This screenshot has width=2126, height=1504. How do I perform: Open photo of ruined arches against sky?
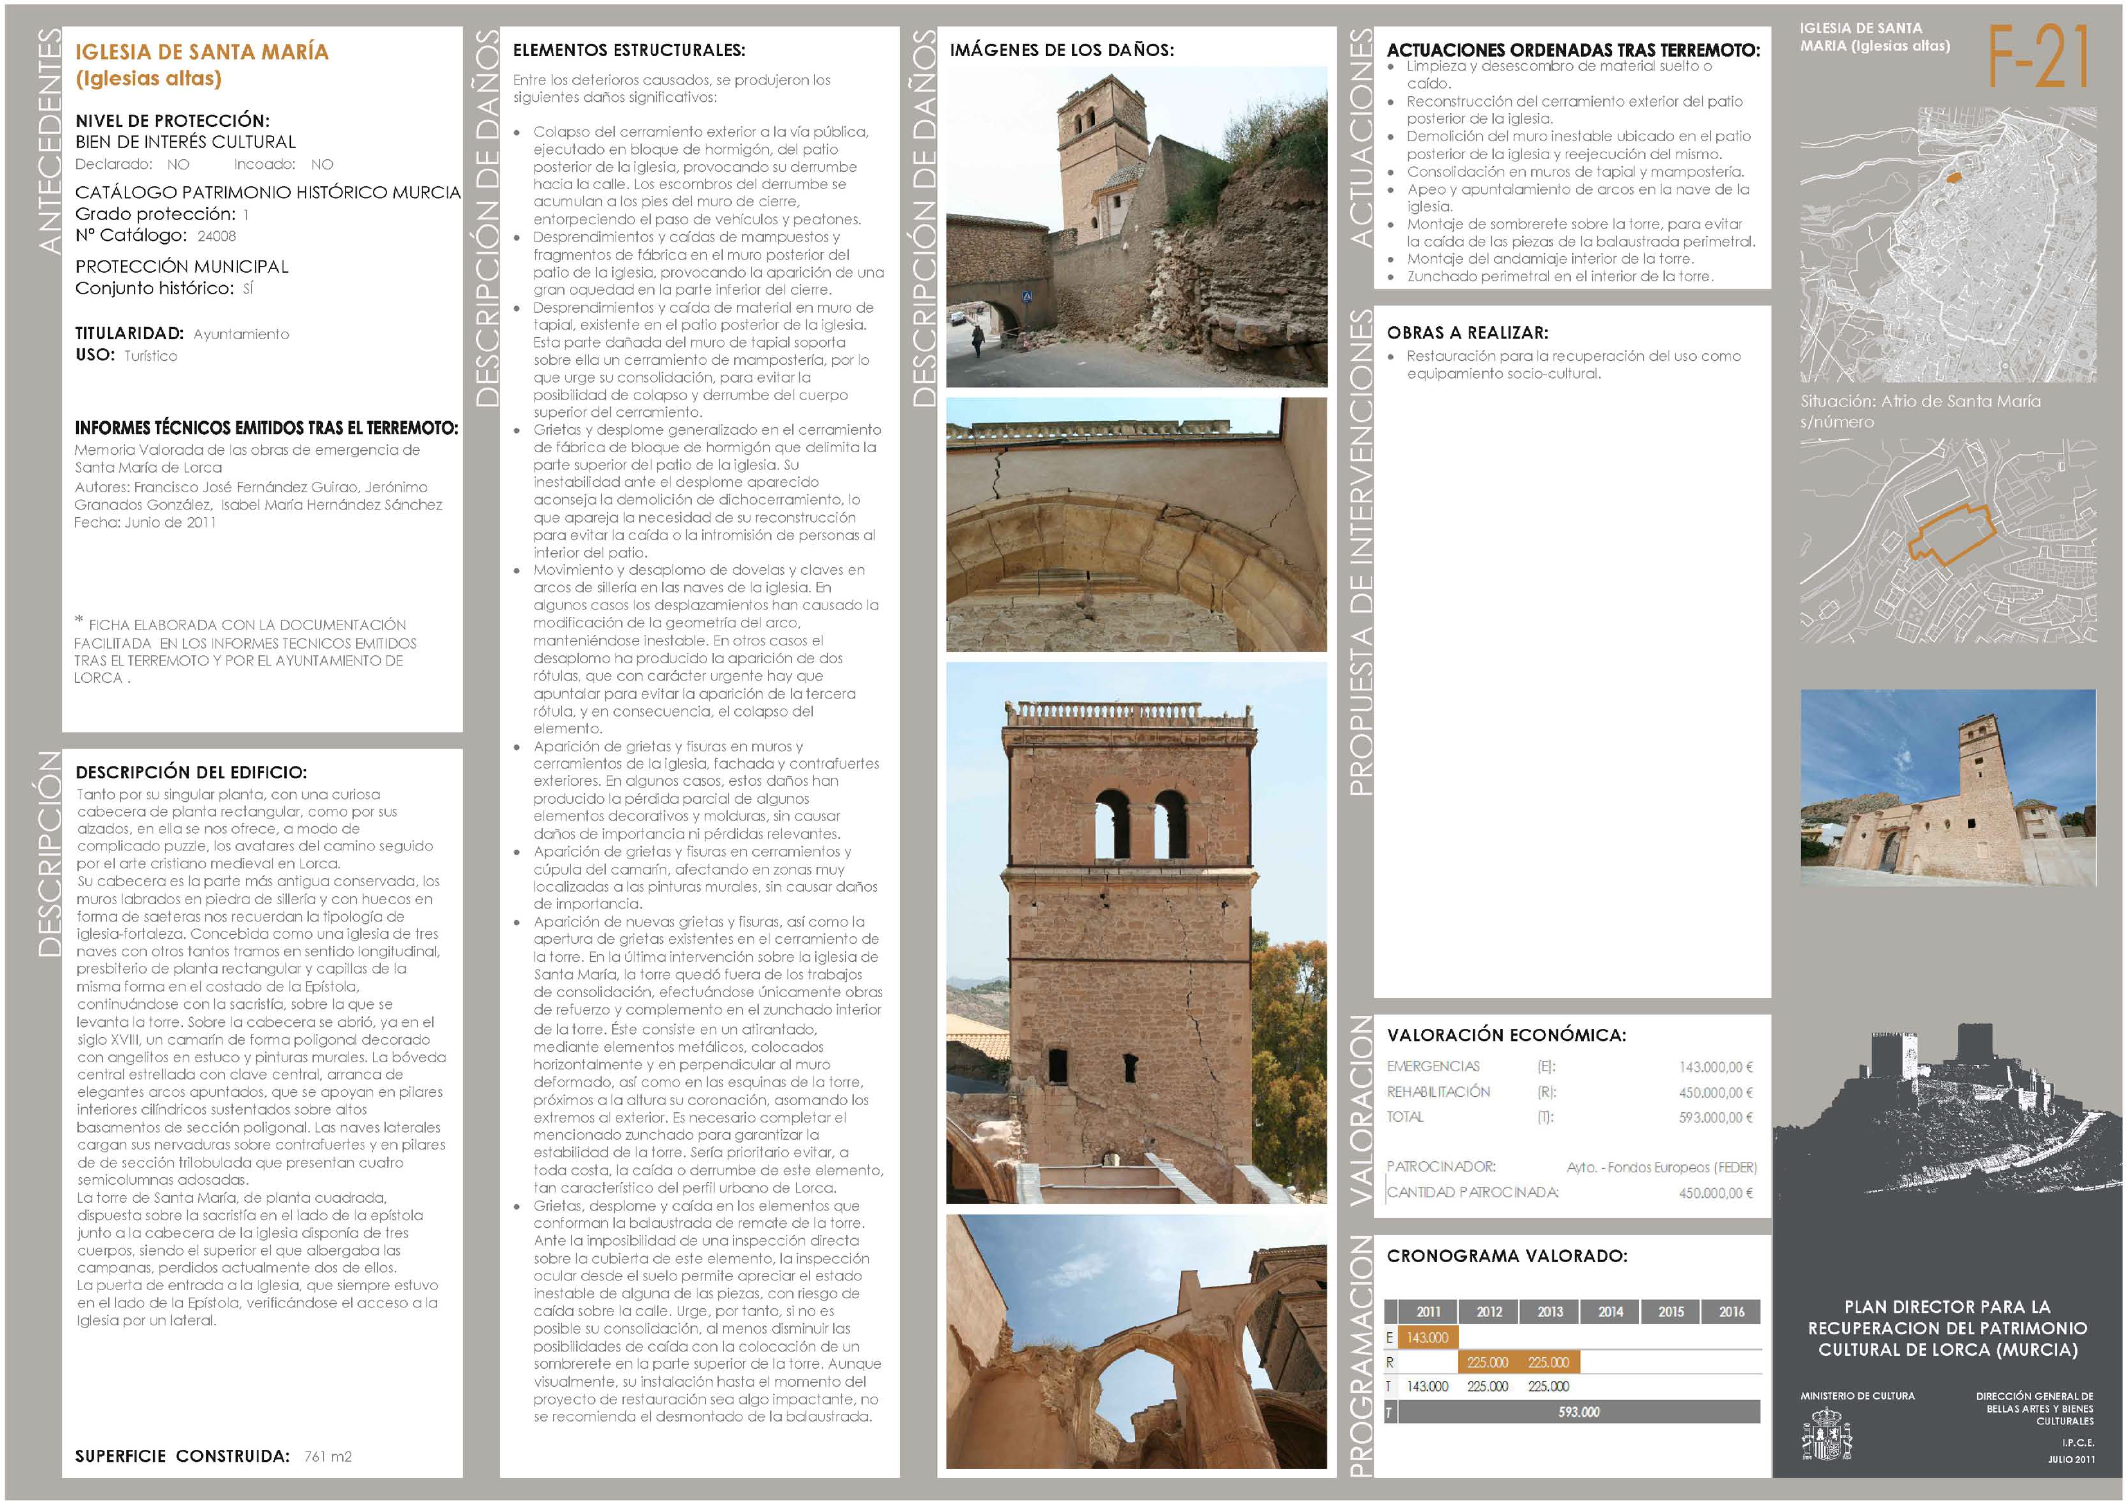click(1137, 1342)
